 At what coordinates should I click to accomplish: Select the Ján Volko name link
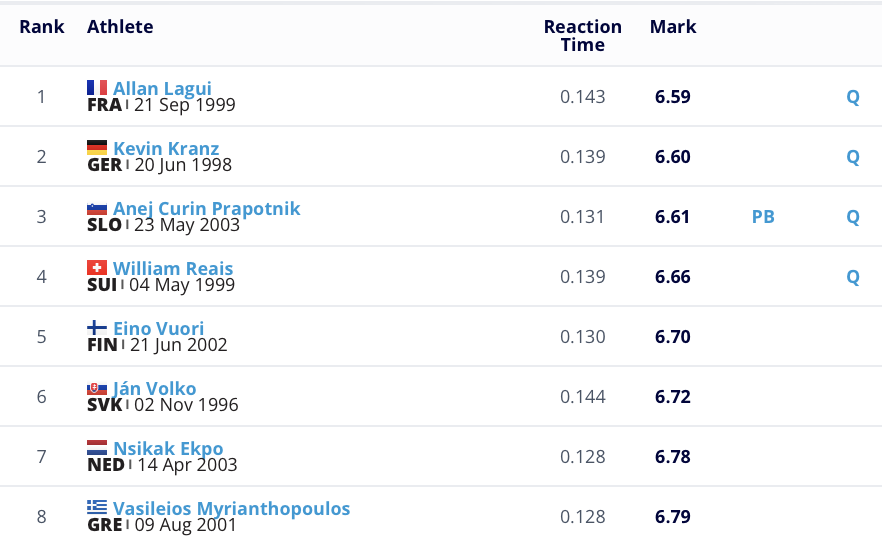coord(154,388)
